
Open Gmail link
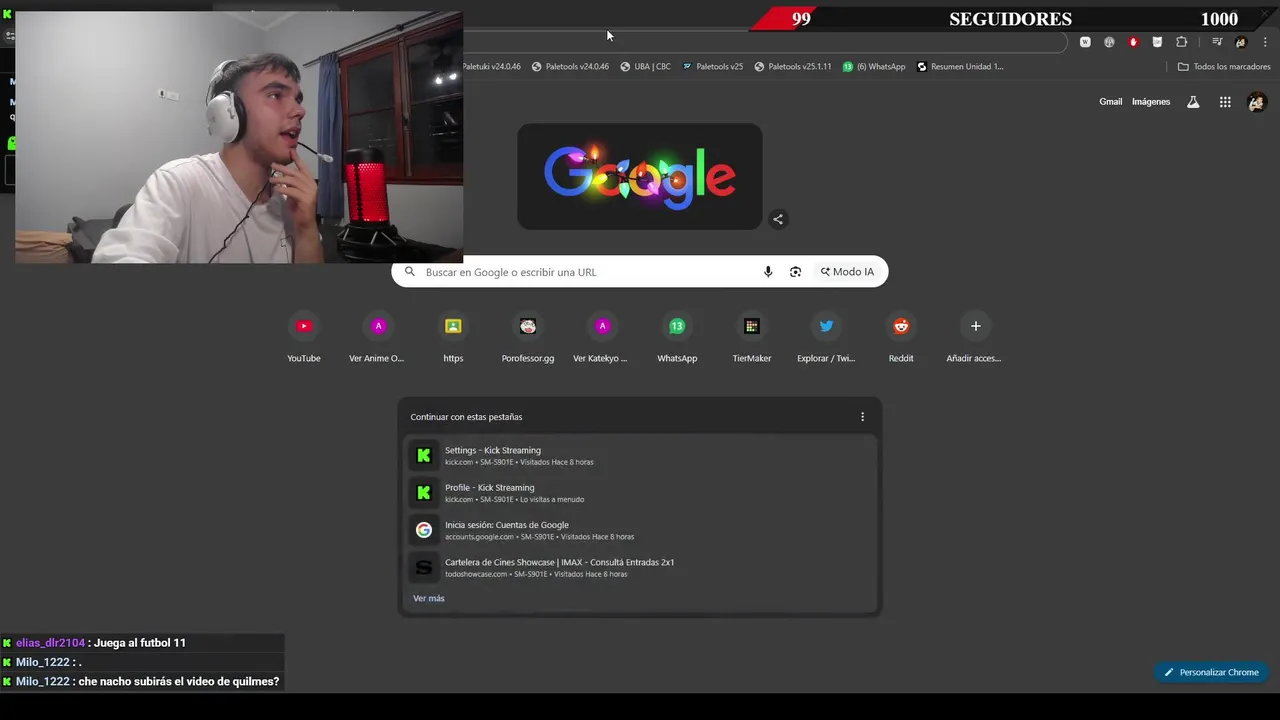coord(1111,102)
